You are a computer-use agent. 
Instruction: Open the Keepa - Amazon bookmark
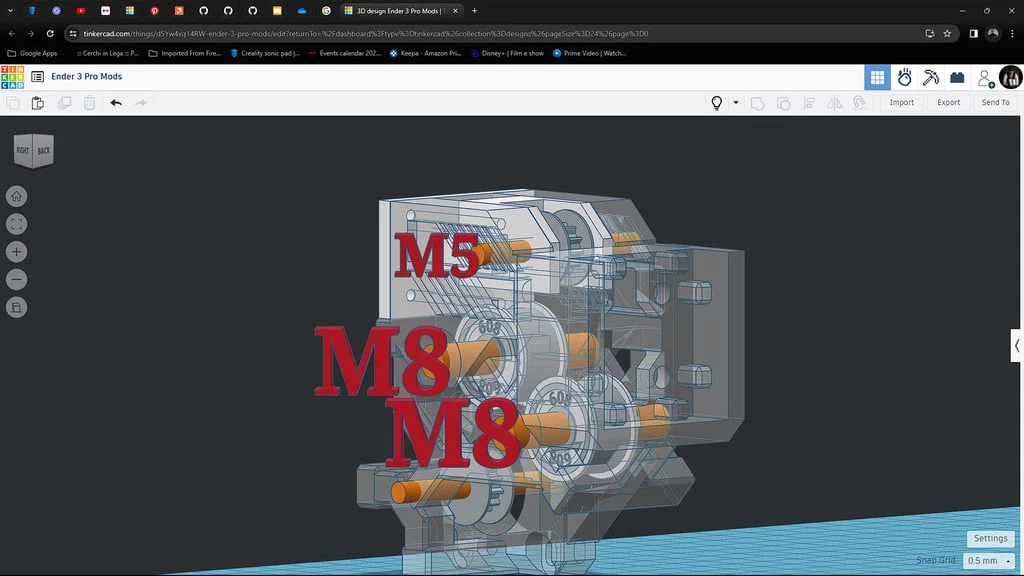coord(425,54)
